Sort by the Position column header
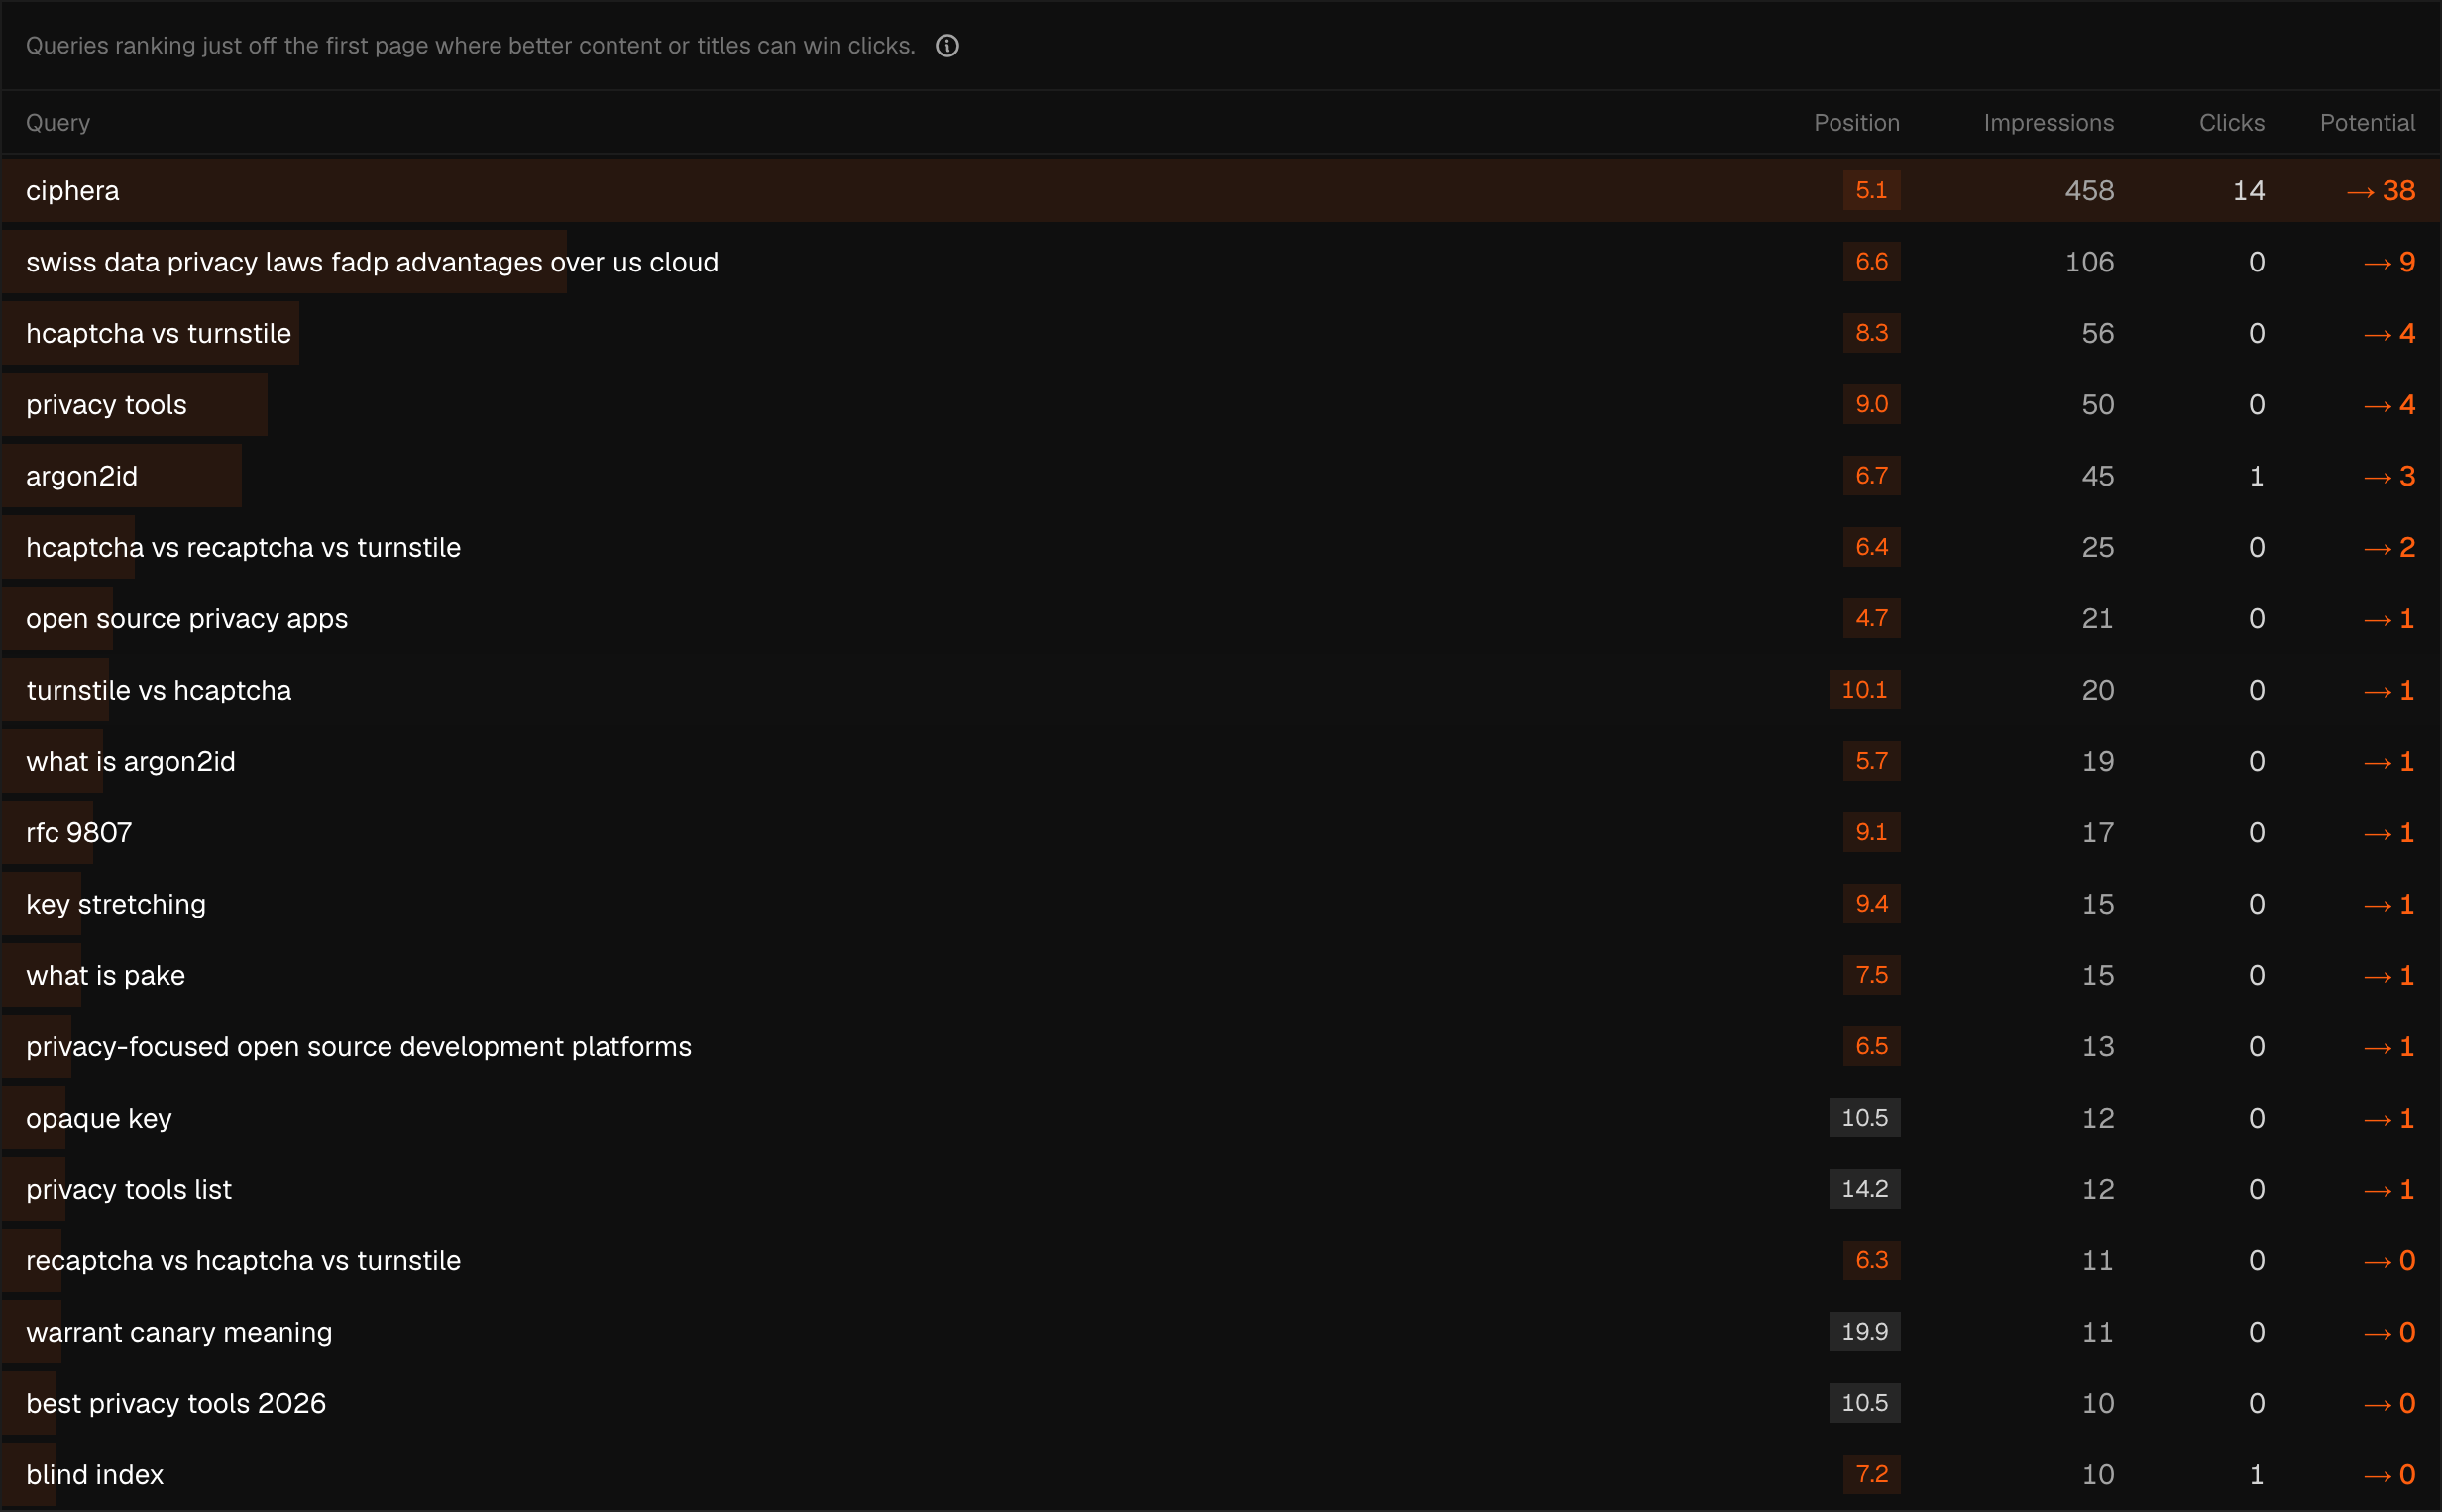 click(1856, 123)
